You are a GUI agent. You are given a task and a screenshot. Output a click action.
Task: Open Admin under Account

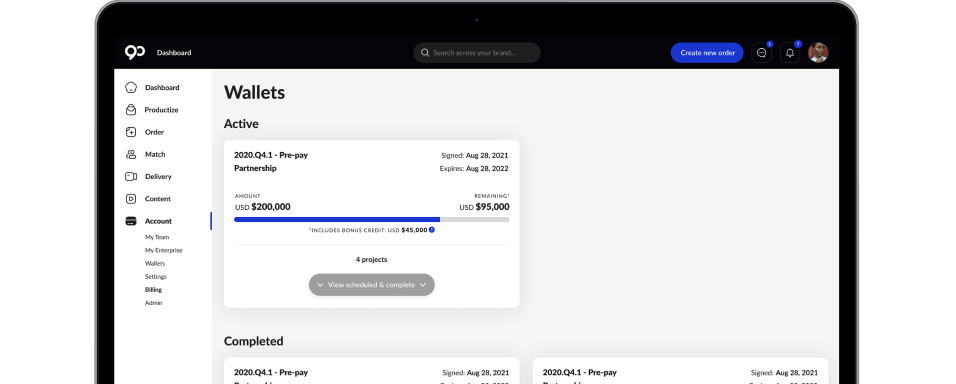[154, 303]
